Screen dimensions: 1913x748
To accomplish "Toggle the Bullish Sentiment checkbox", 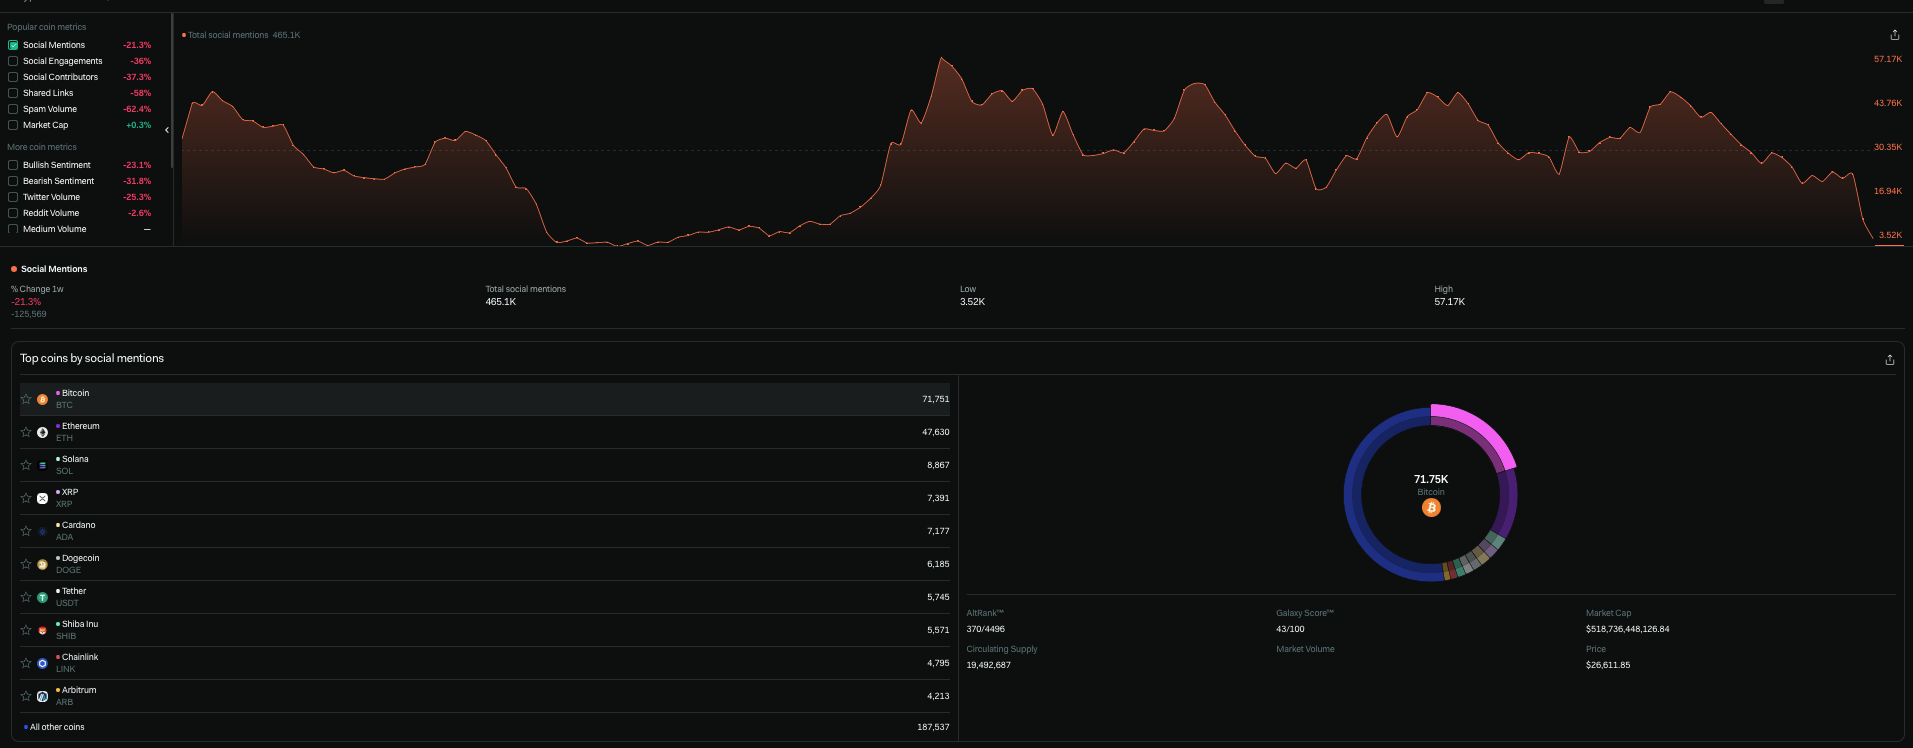I will tap(13, 165).
